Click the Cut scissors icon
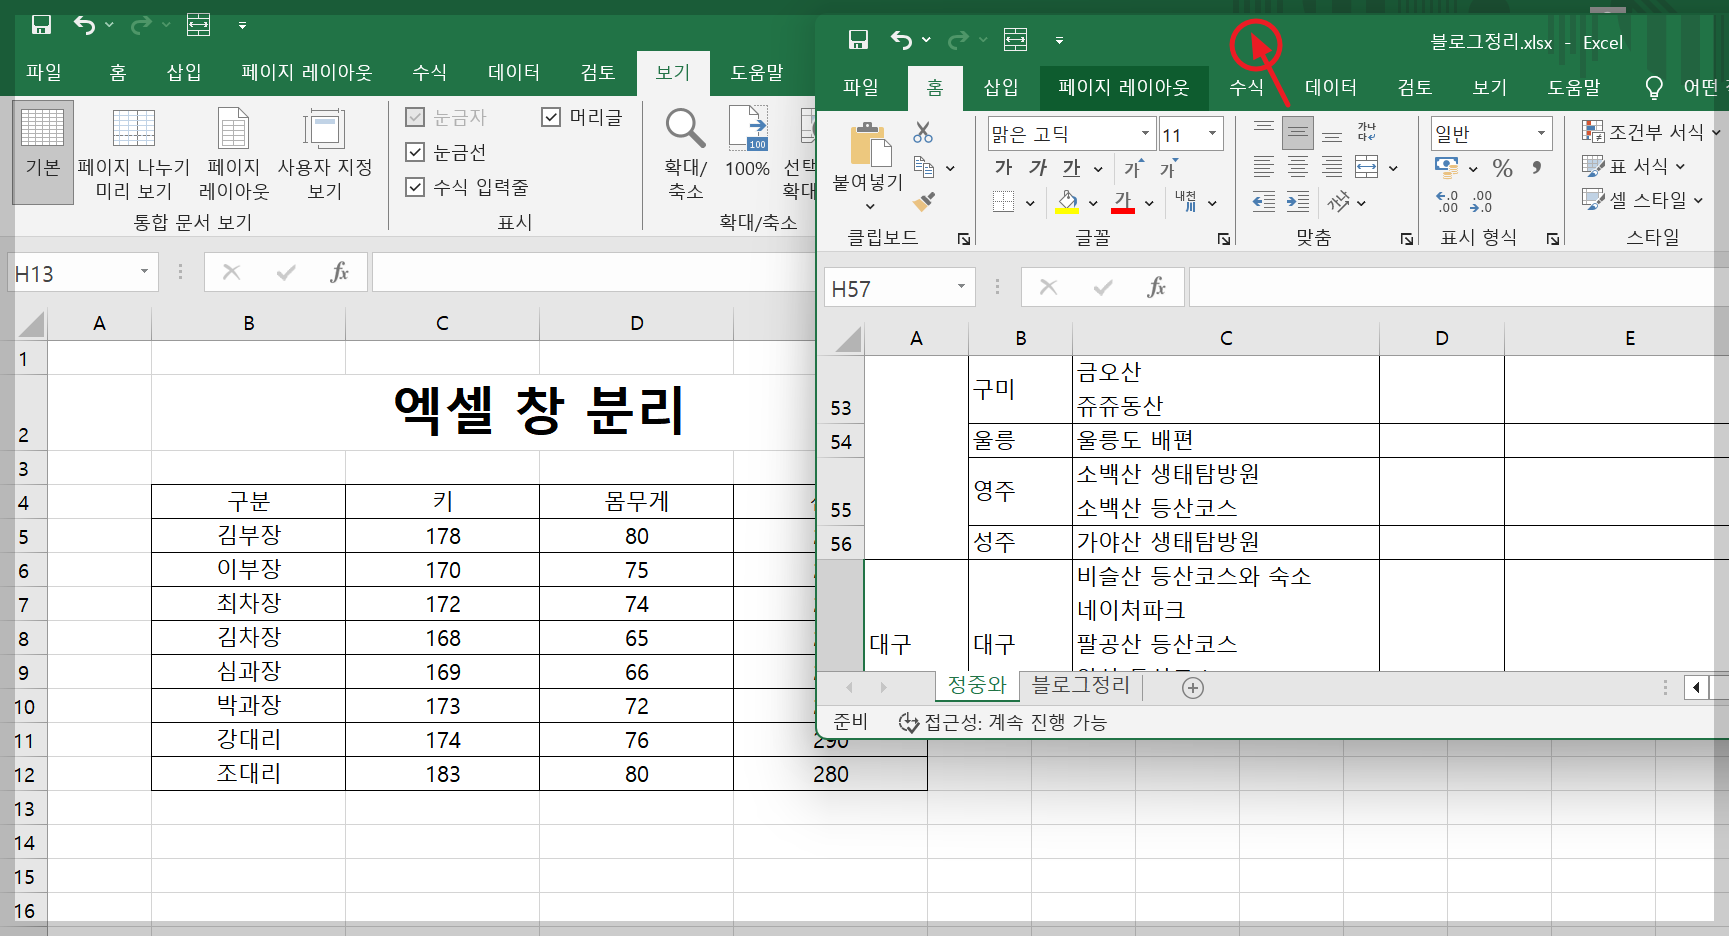 pos(922,133)
